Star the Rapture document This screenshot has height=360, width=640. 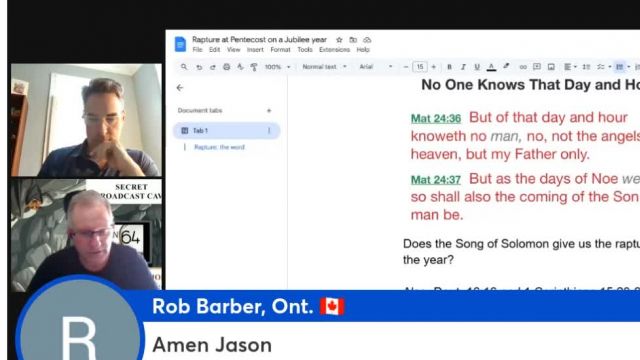tap(339, 40)
